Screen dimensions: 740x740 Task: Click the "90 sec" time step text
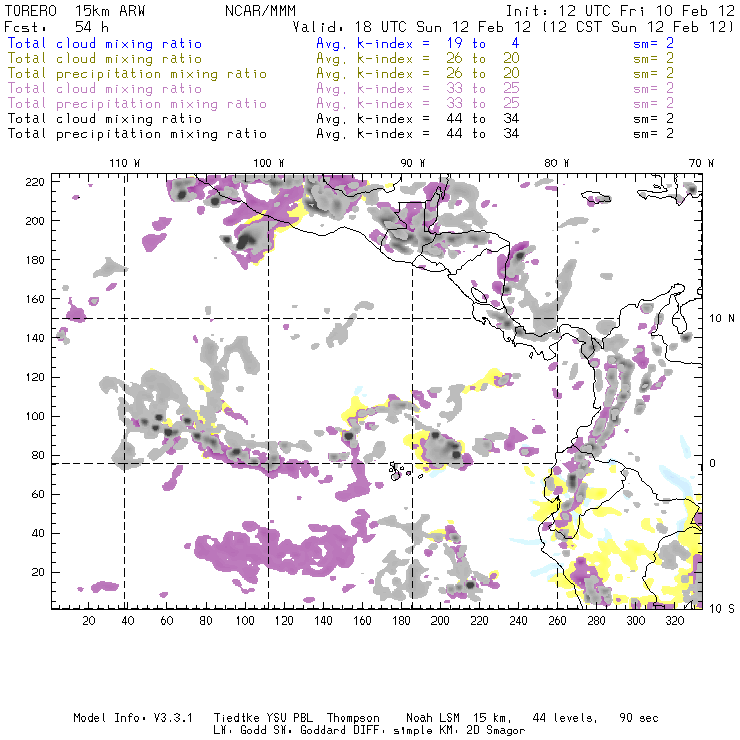click(639, 718)
